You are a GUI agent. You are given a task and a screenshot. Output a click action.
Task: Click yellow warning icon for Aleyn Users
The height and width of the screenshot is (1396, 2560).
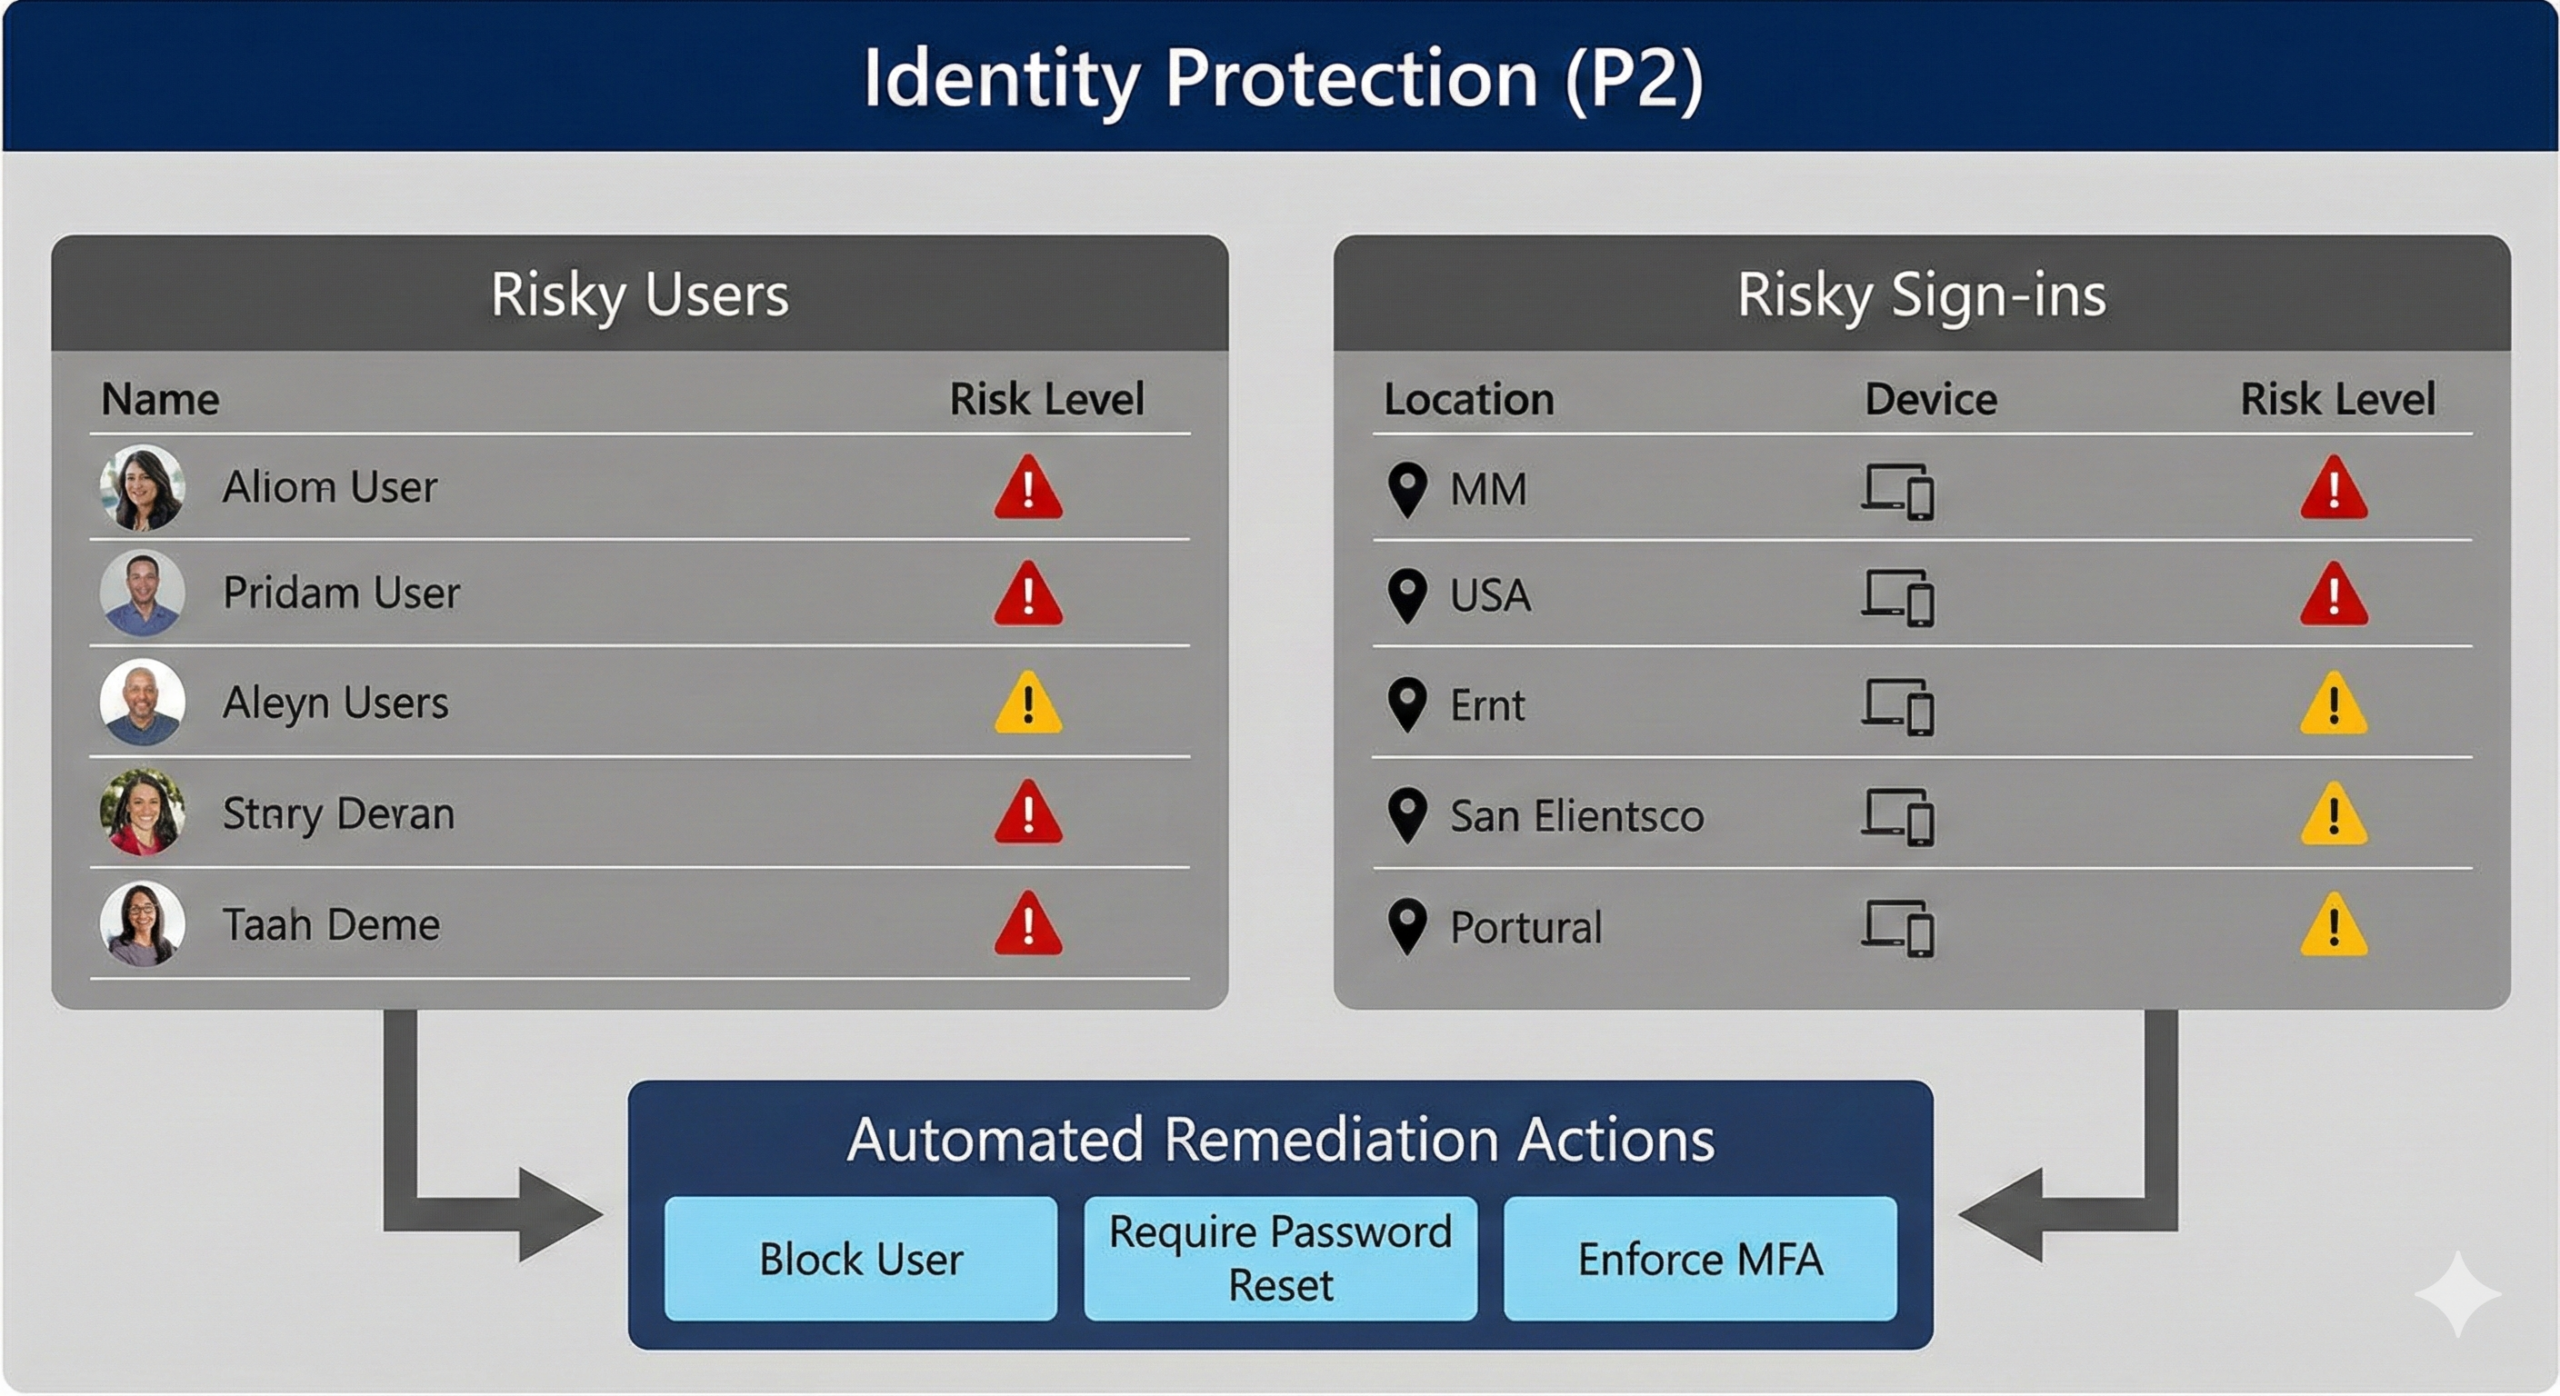pyautogui.click(x=1028, y=705)
